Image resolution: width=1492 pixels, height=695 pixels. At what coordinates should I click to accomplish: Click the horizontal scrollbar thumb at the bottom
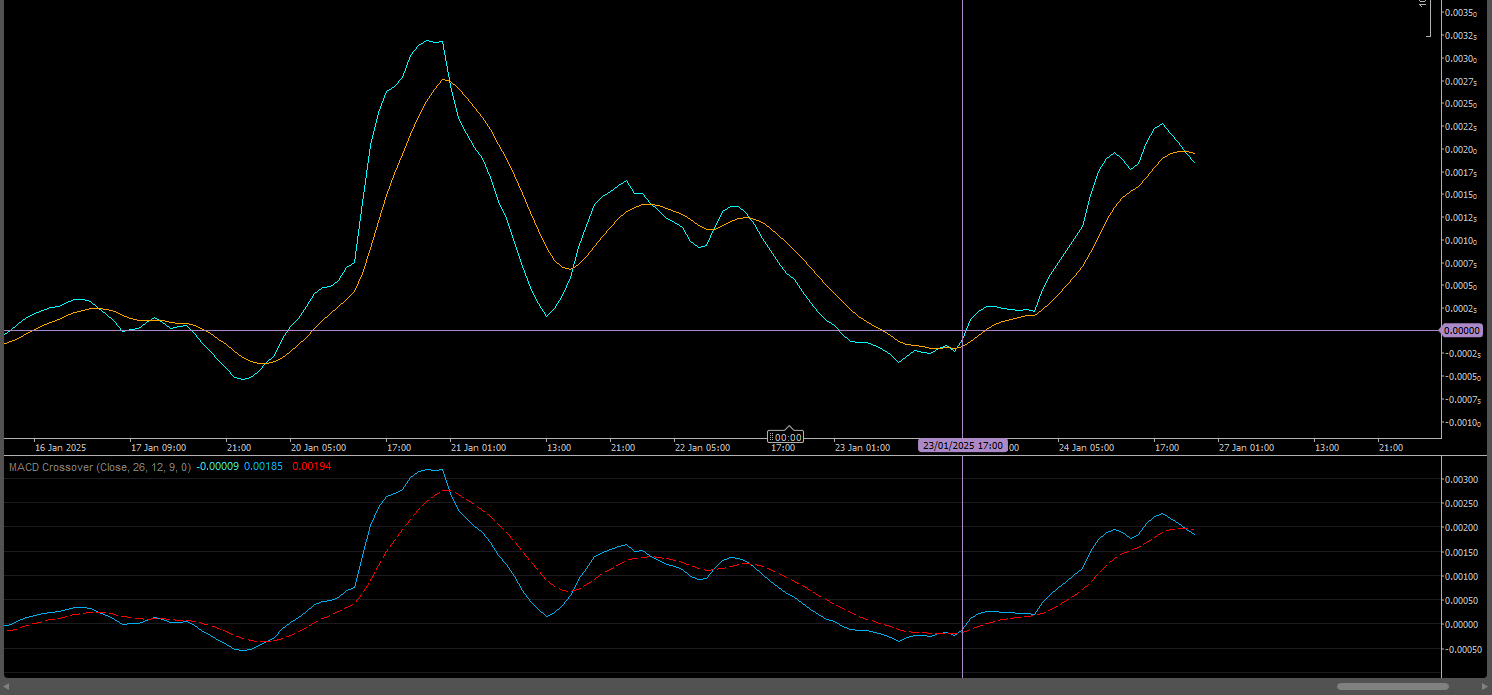[1392, 687]
